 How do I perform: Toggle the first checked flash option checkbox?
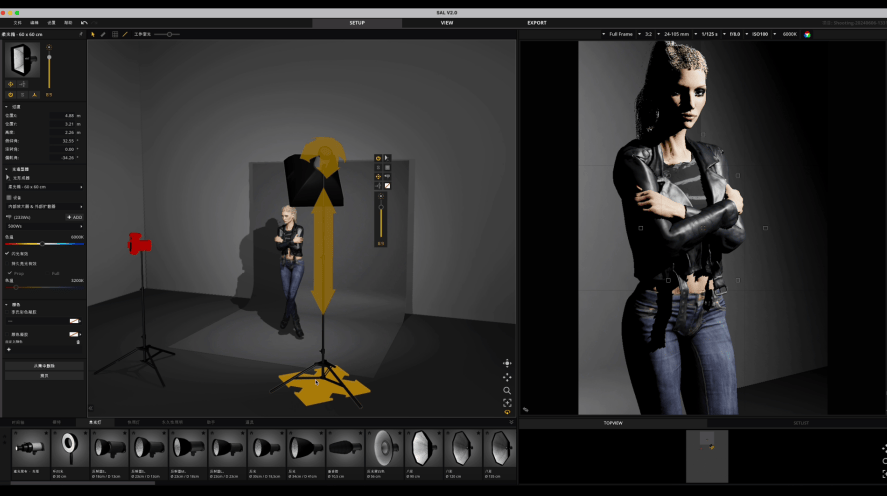tap(7, 254)
